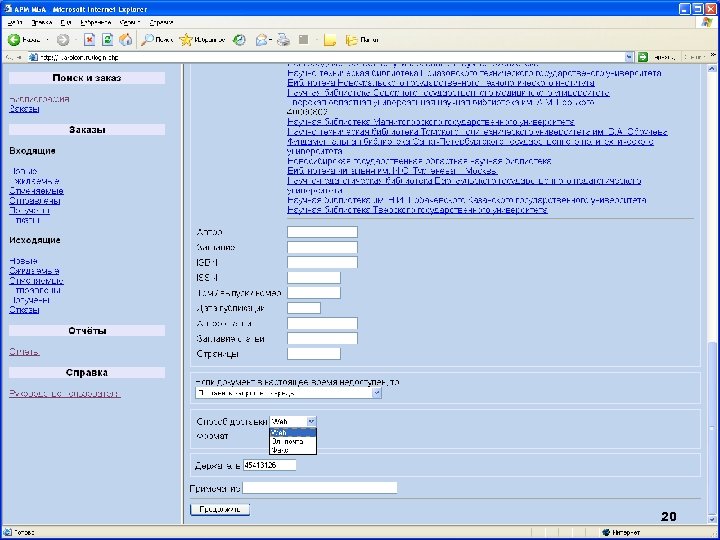Viewport: 720px width, 540px height.
Task: Open the Избранное menu
Action: pos(96,22)
